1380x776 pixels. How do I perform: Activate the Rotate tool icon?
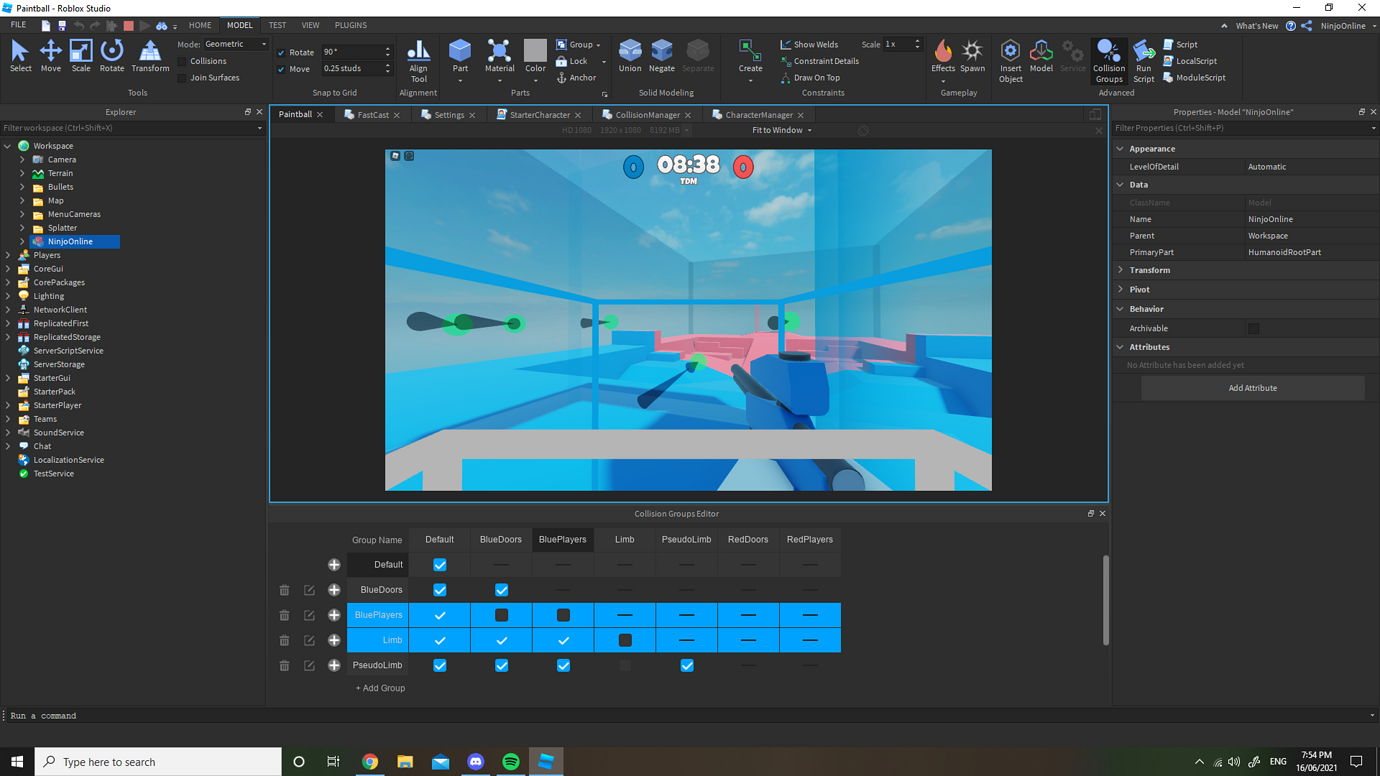click(x=112, y=56)
